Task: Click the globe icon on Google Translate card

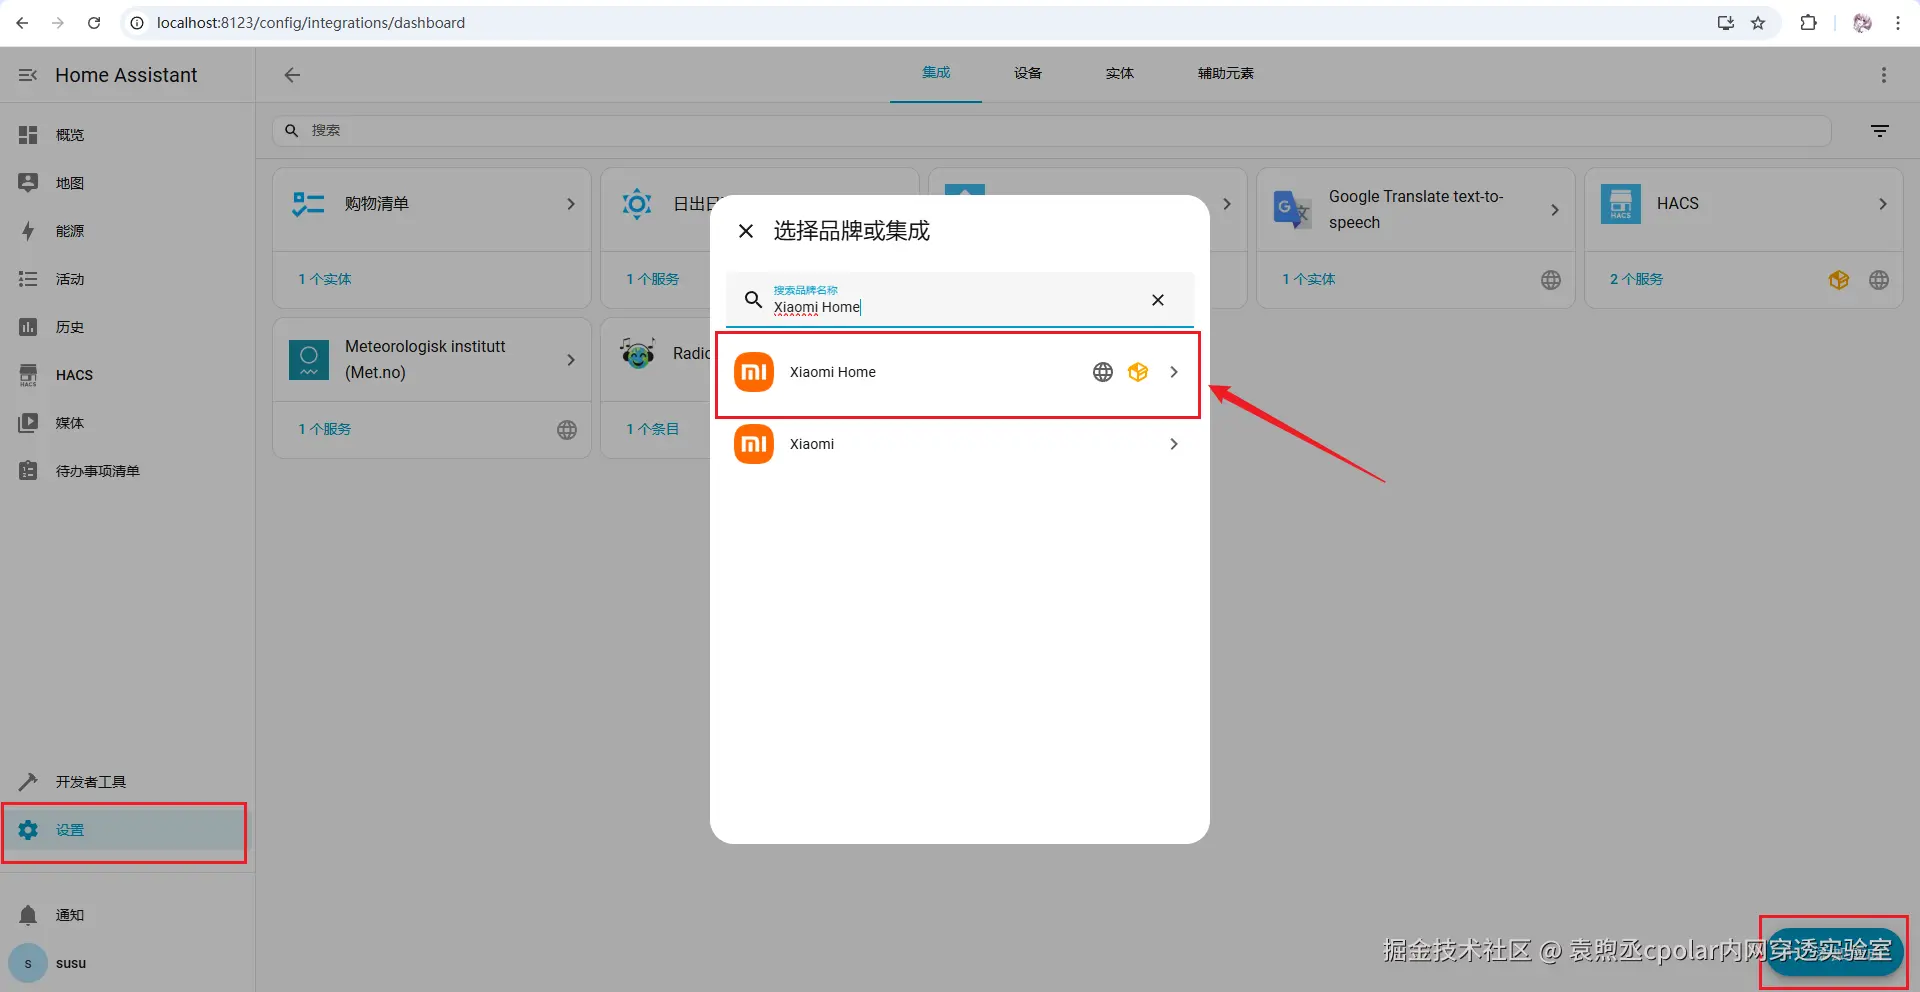Action: (x=1551, y=280)
